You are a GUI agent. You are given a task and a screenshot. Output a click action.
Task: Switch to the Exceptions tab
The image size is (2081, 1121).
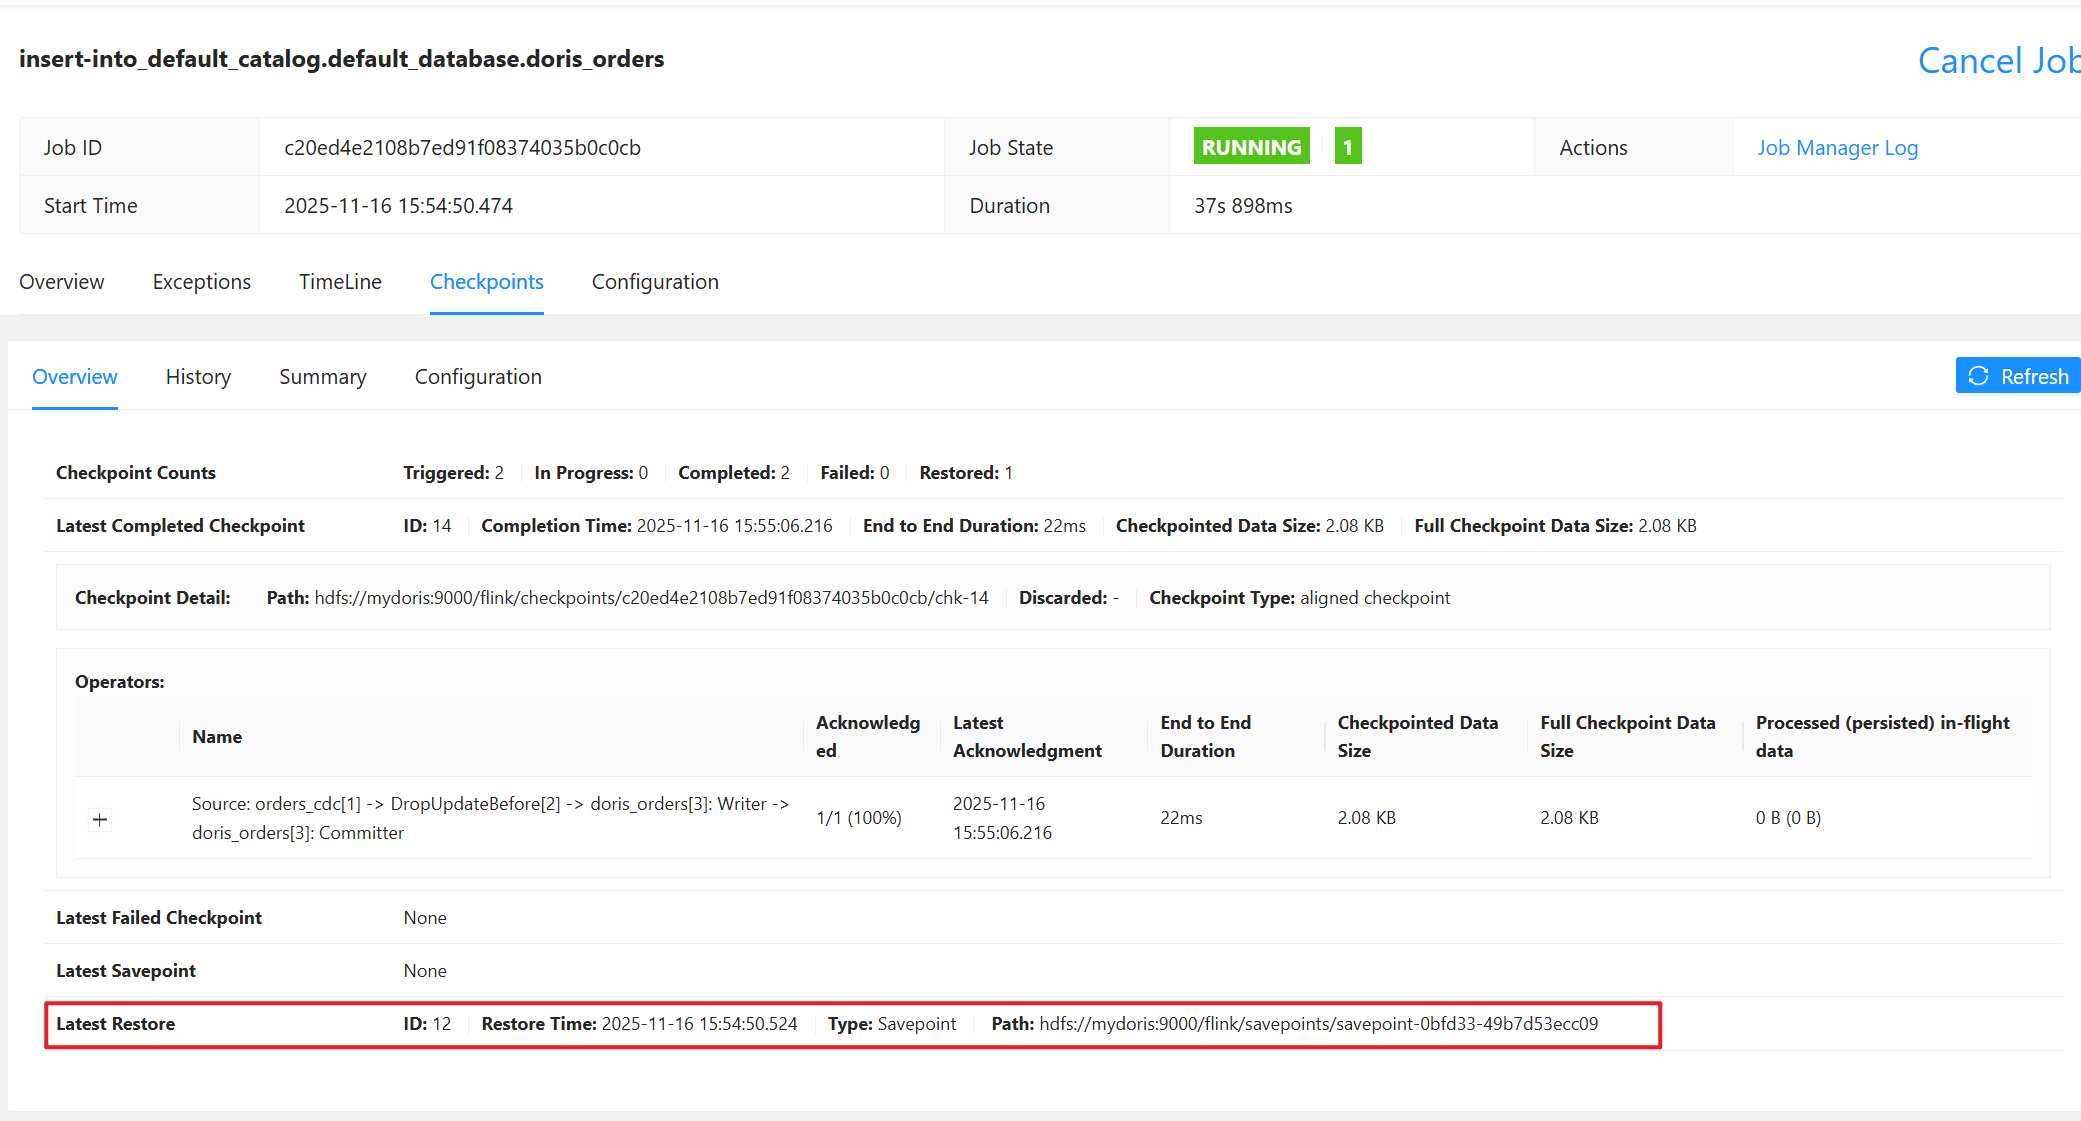[x=202, y=282]
